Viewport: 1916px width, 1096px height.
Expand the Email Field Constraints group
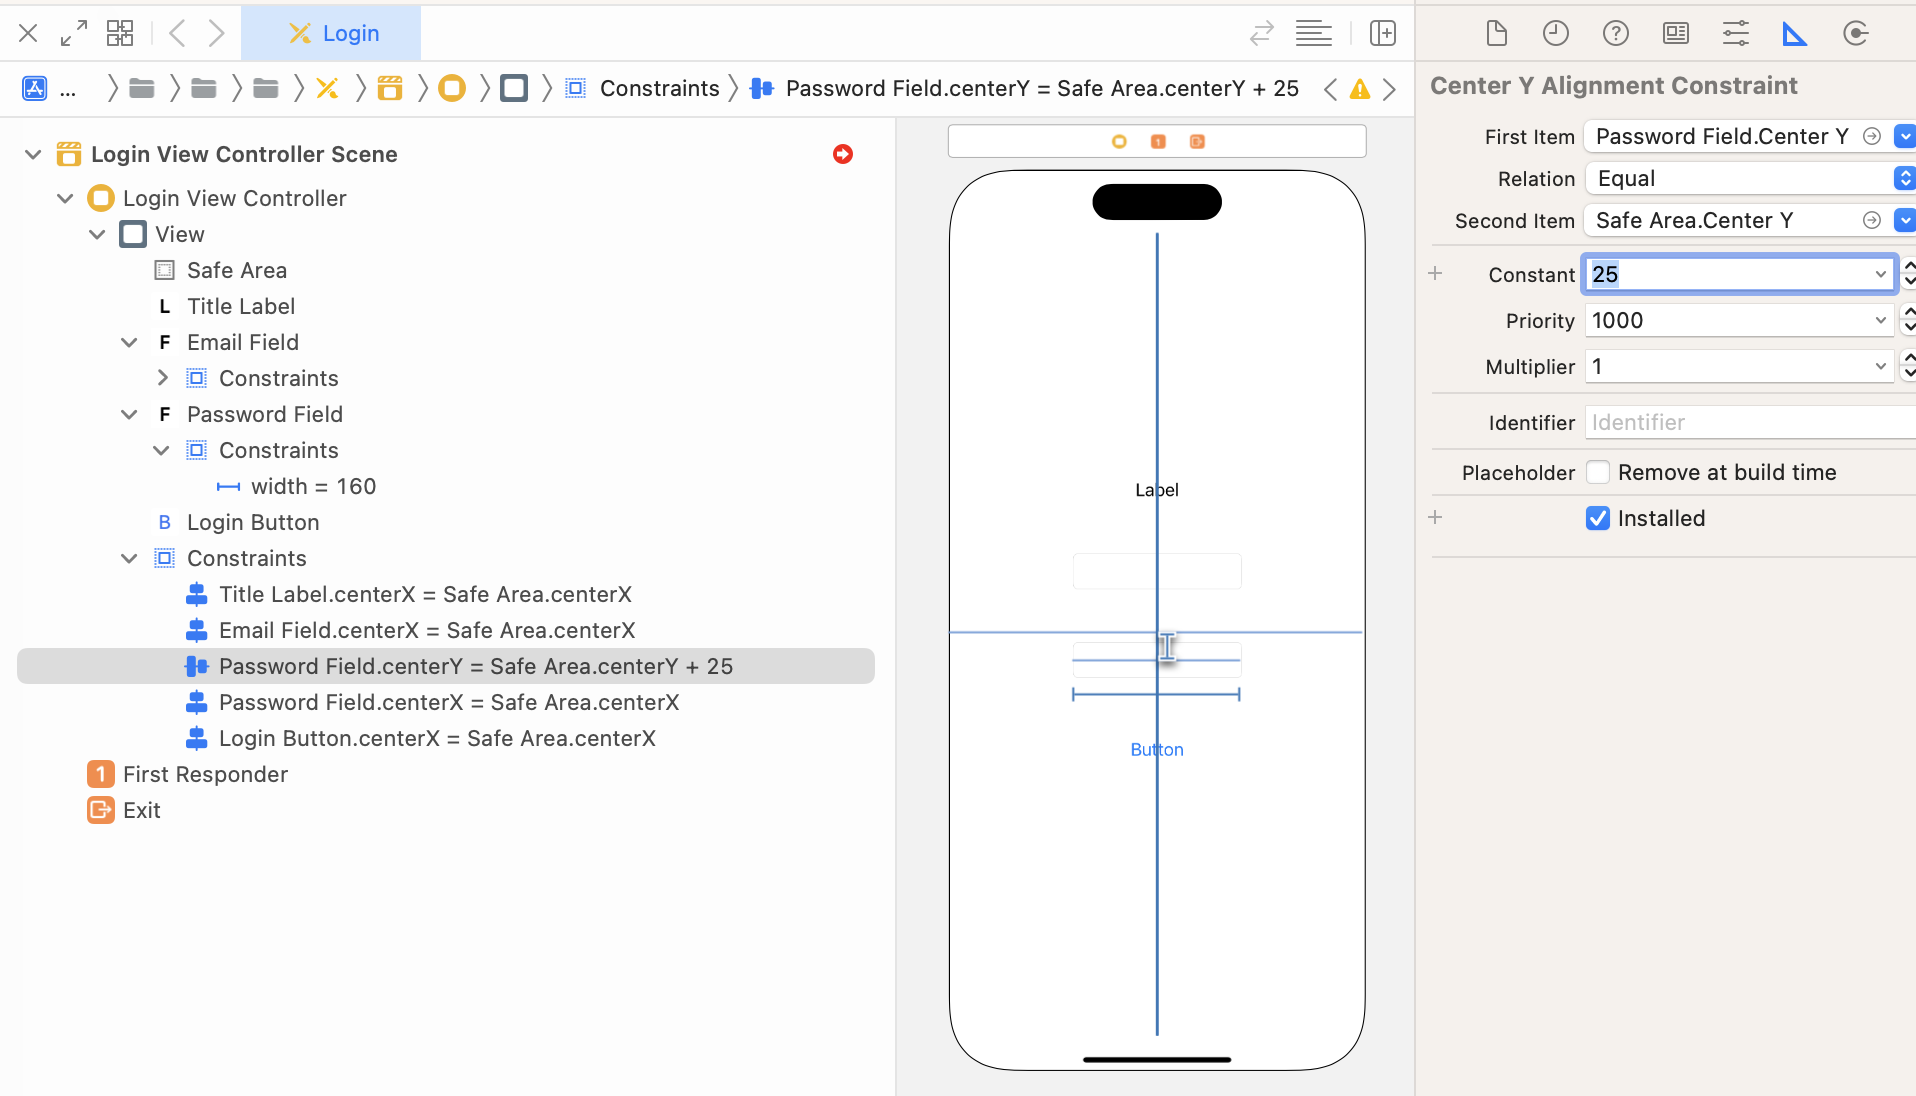[162, 378]
